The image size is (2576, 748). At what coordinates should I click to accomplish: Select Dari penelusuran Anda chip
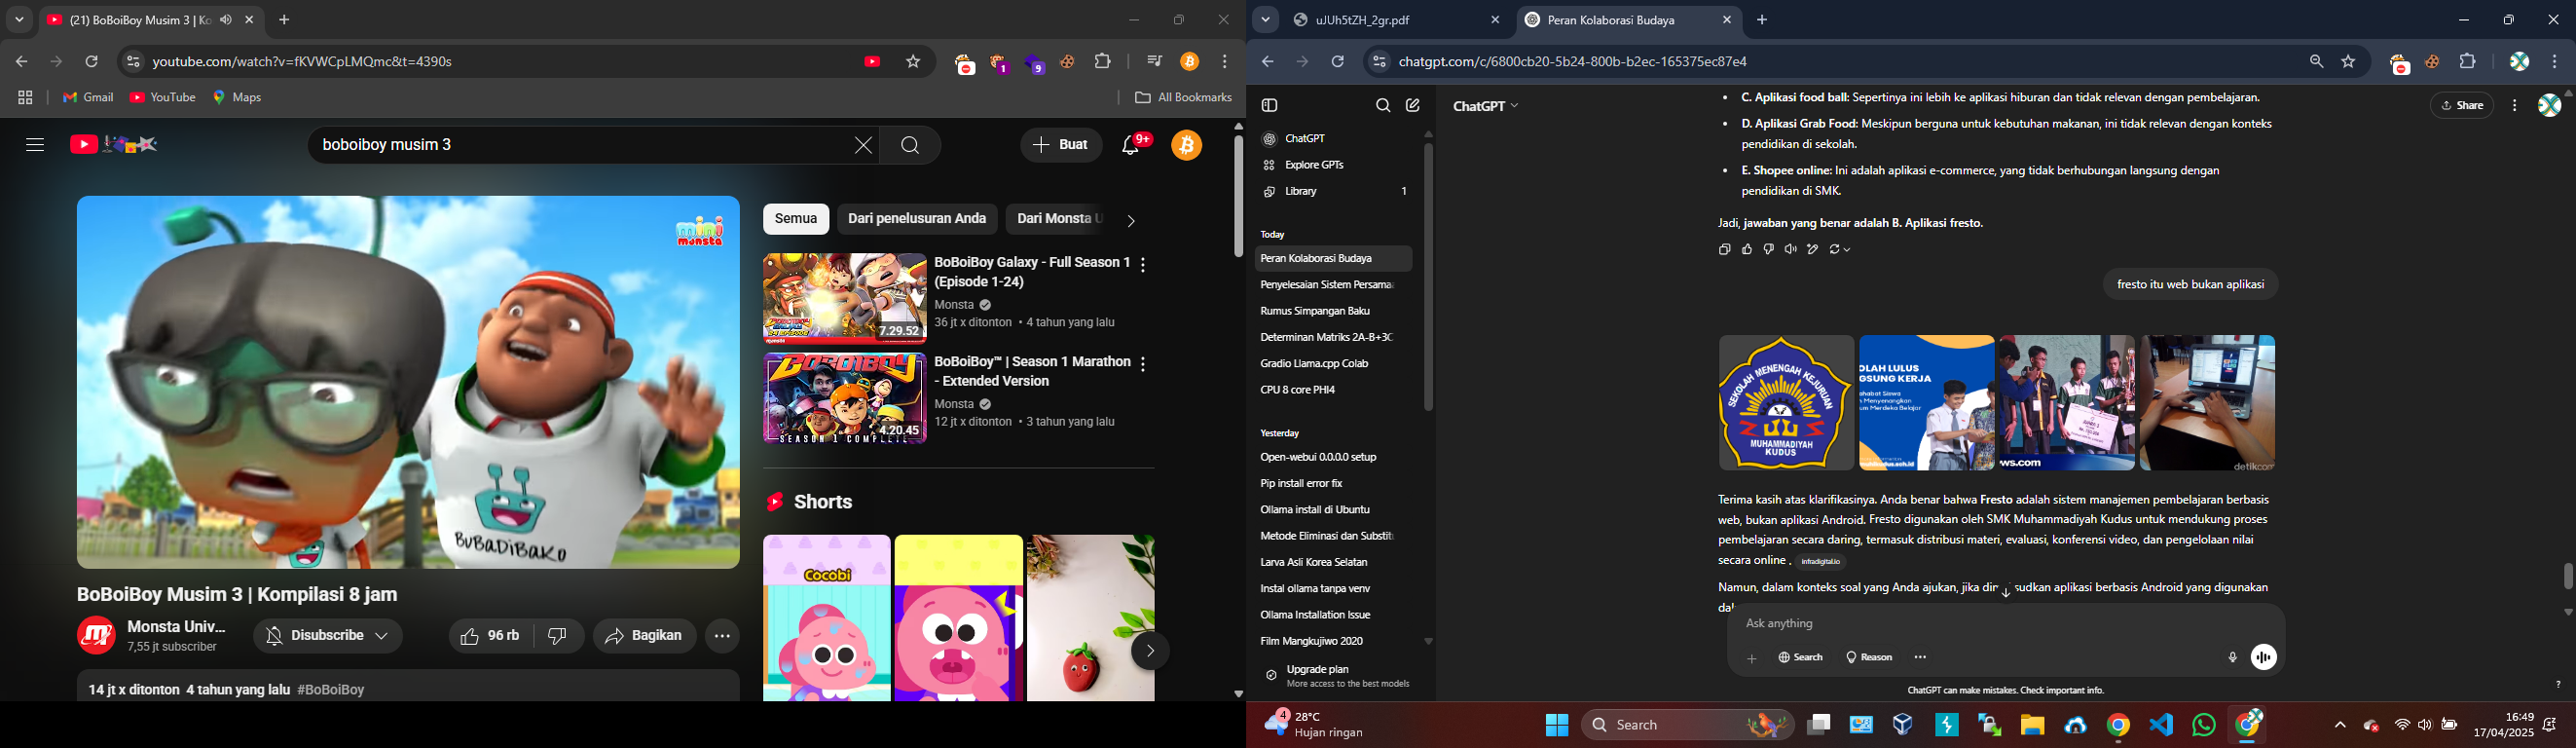tap(917, 219)
